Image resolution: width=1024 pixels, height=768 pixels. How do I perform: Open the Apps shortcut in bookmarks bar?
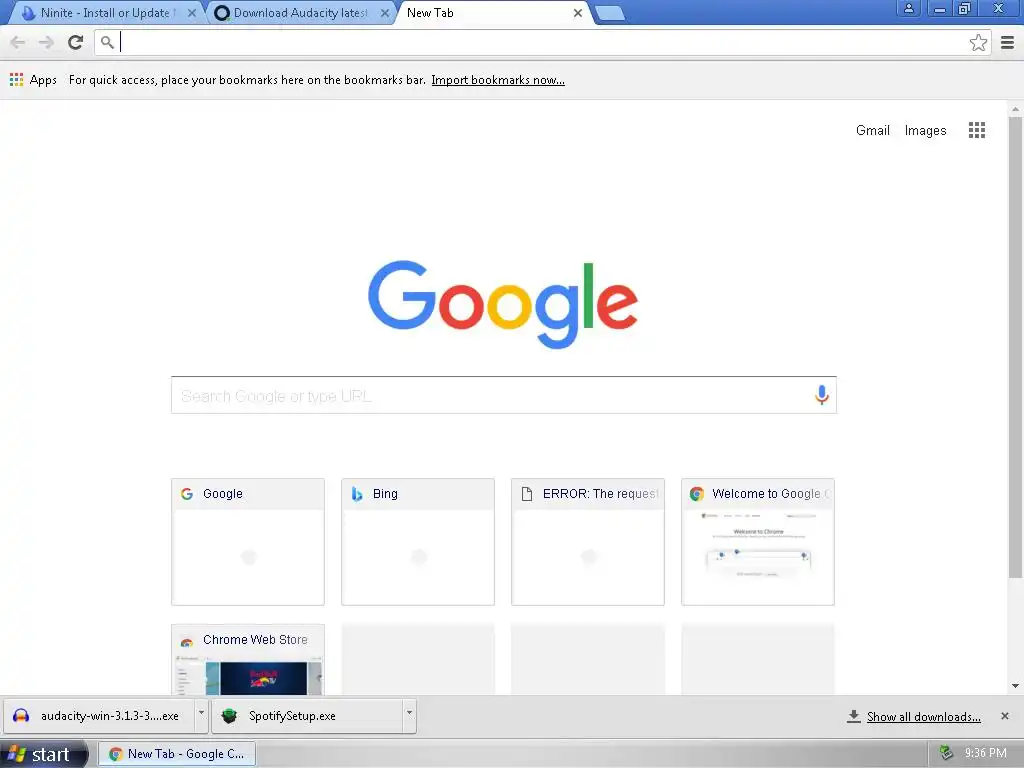pos(33,80)
